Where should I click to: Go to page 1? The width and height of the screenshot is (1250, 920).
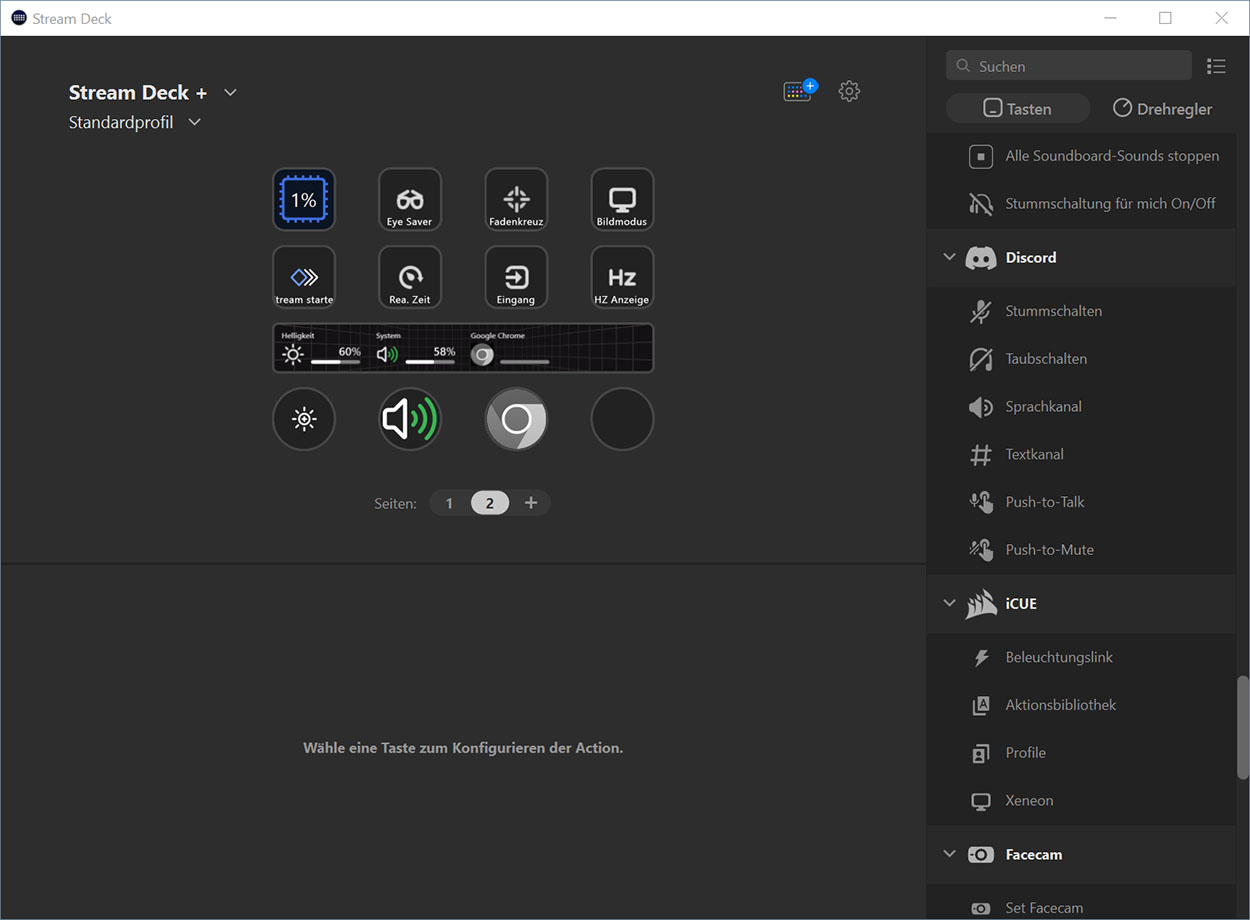[x=449, y=503]
